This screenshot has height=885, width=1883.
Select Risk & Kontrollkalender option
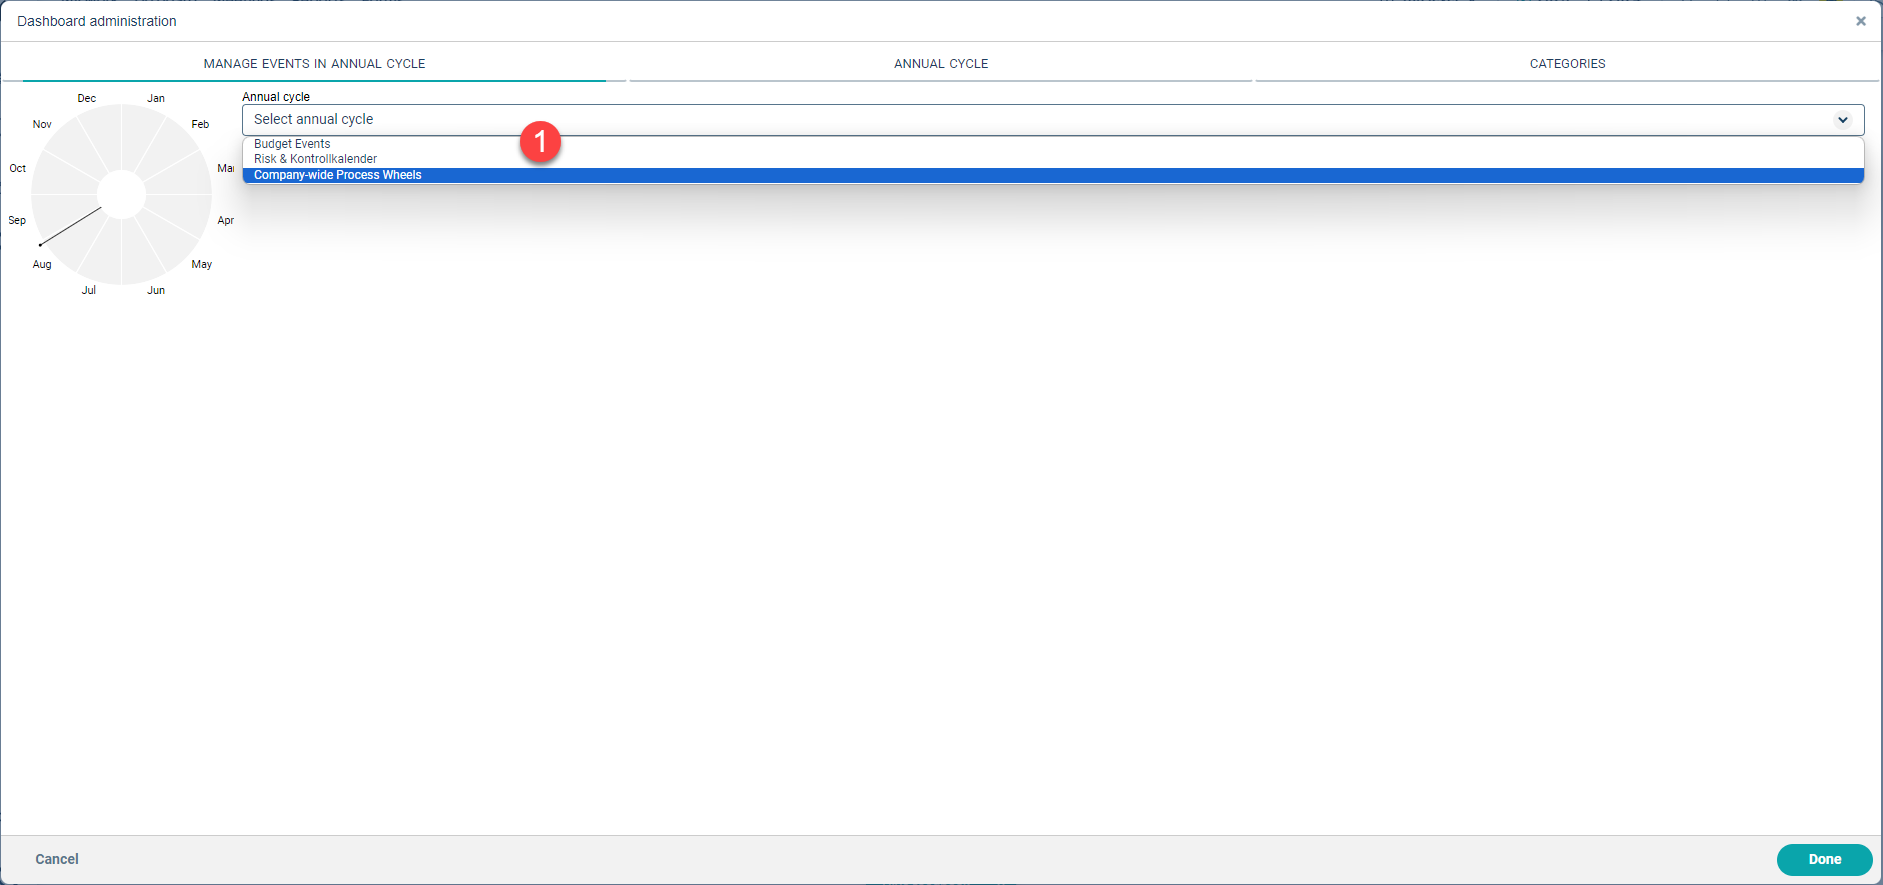pyautogui.click(x=315, y=159)
